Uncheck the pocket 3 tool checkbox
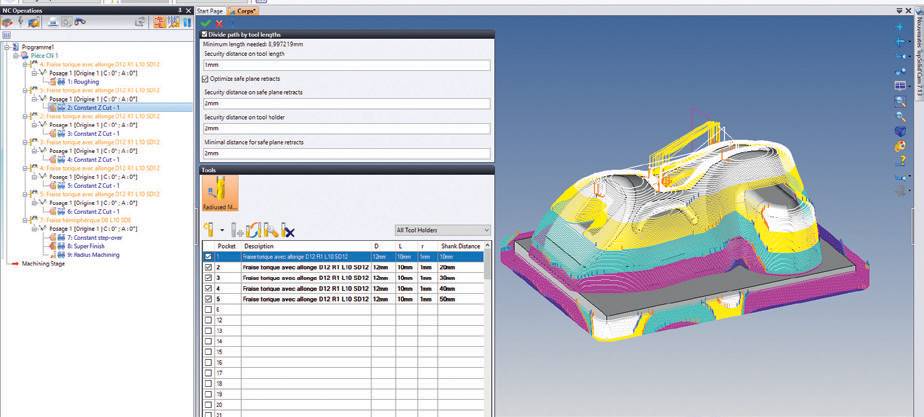The width and height of the screenshot is (924, 417). tap(208, 277)
